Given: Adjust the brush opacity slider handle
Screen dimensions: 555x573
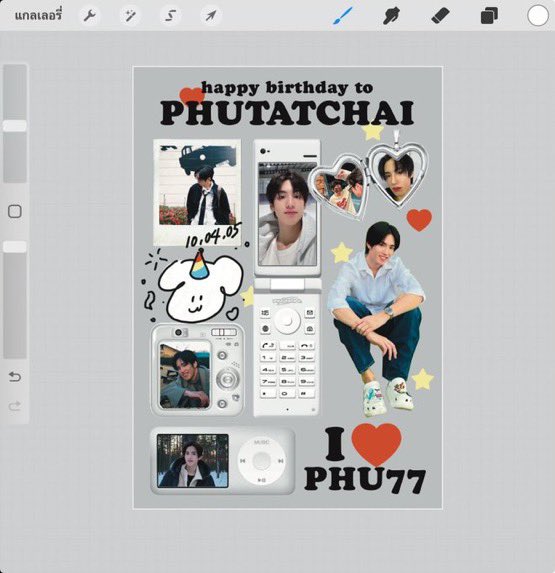Looking at the screenshot, I should pos(15,247).
